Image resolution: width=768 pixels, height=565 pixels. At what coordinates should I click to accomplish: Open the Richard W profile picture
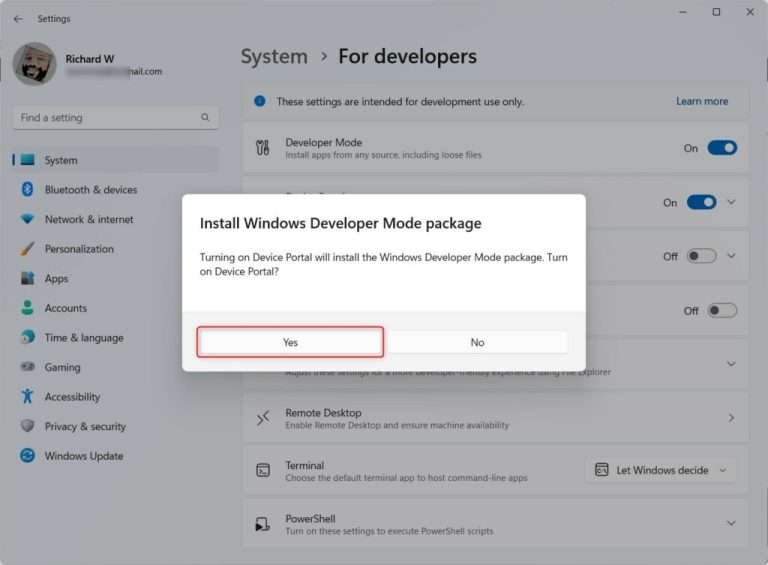pos(34,64)
